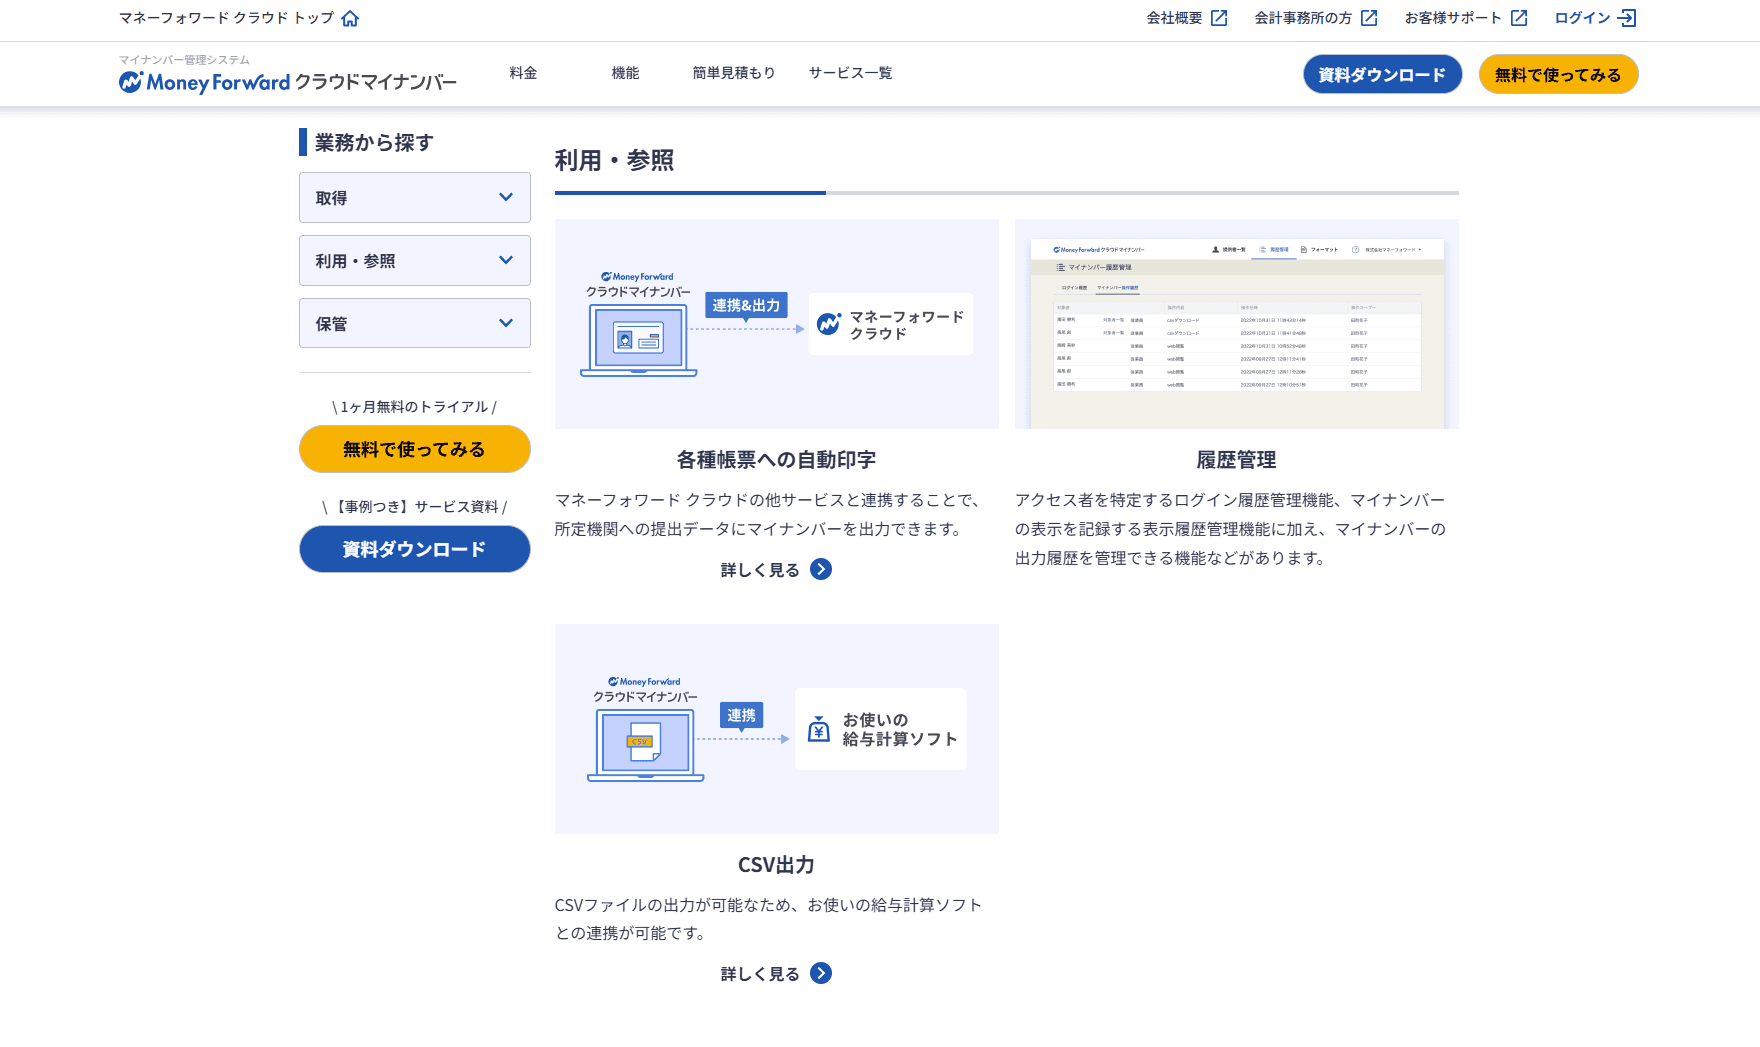Click arrow icon of 各種帳票への自動印字 詳しく見る

point(821,569)
